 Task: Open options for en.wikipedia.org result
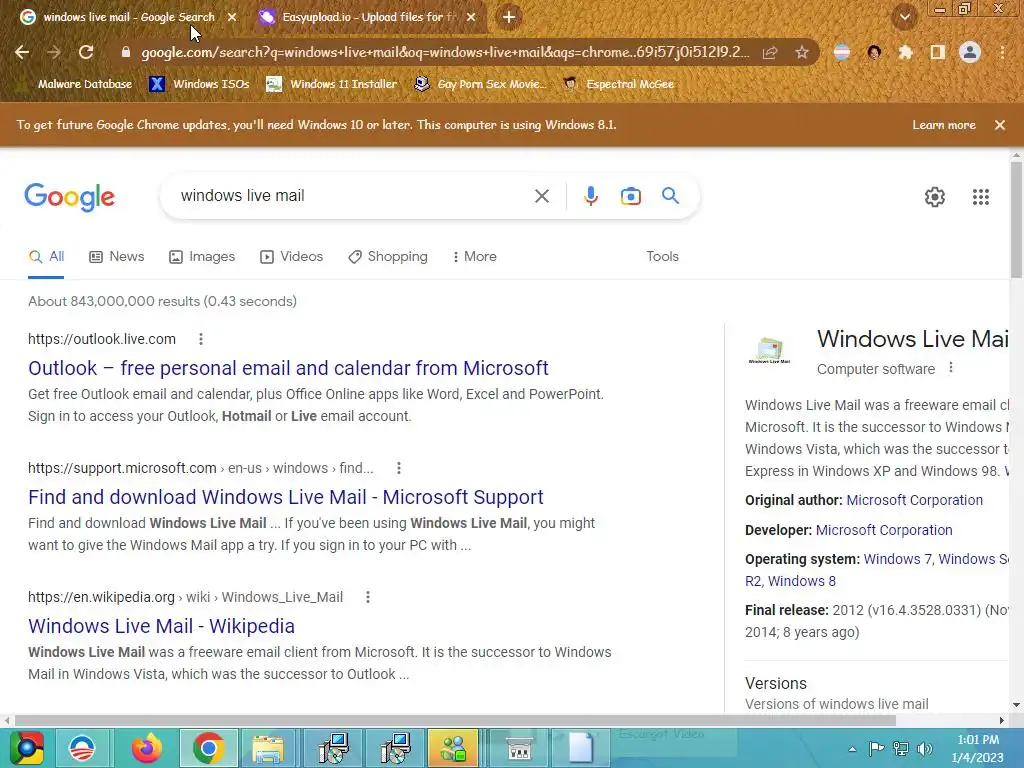coord(368,597)
